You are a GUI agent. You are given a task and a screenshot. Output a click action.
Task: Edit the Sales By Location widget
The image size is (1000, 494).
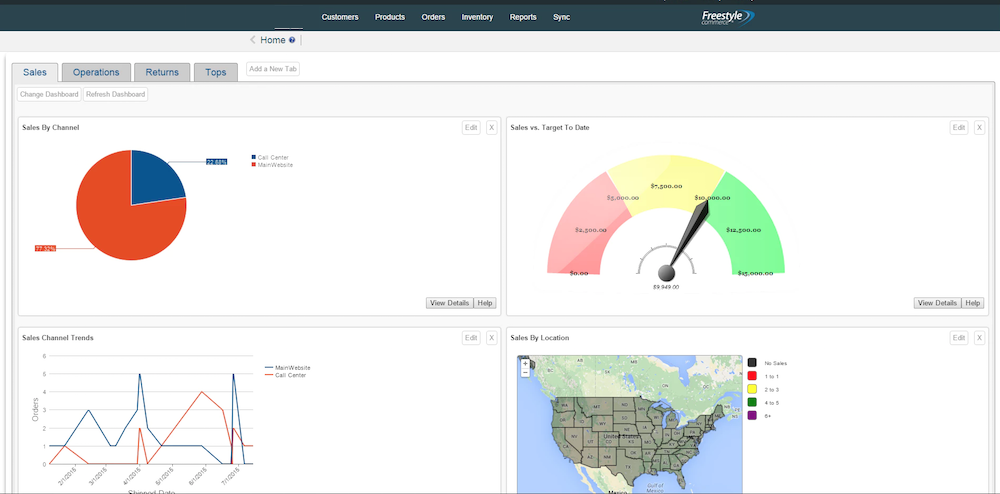(x=959, y=338)
